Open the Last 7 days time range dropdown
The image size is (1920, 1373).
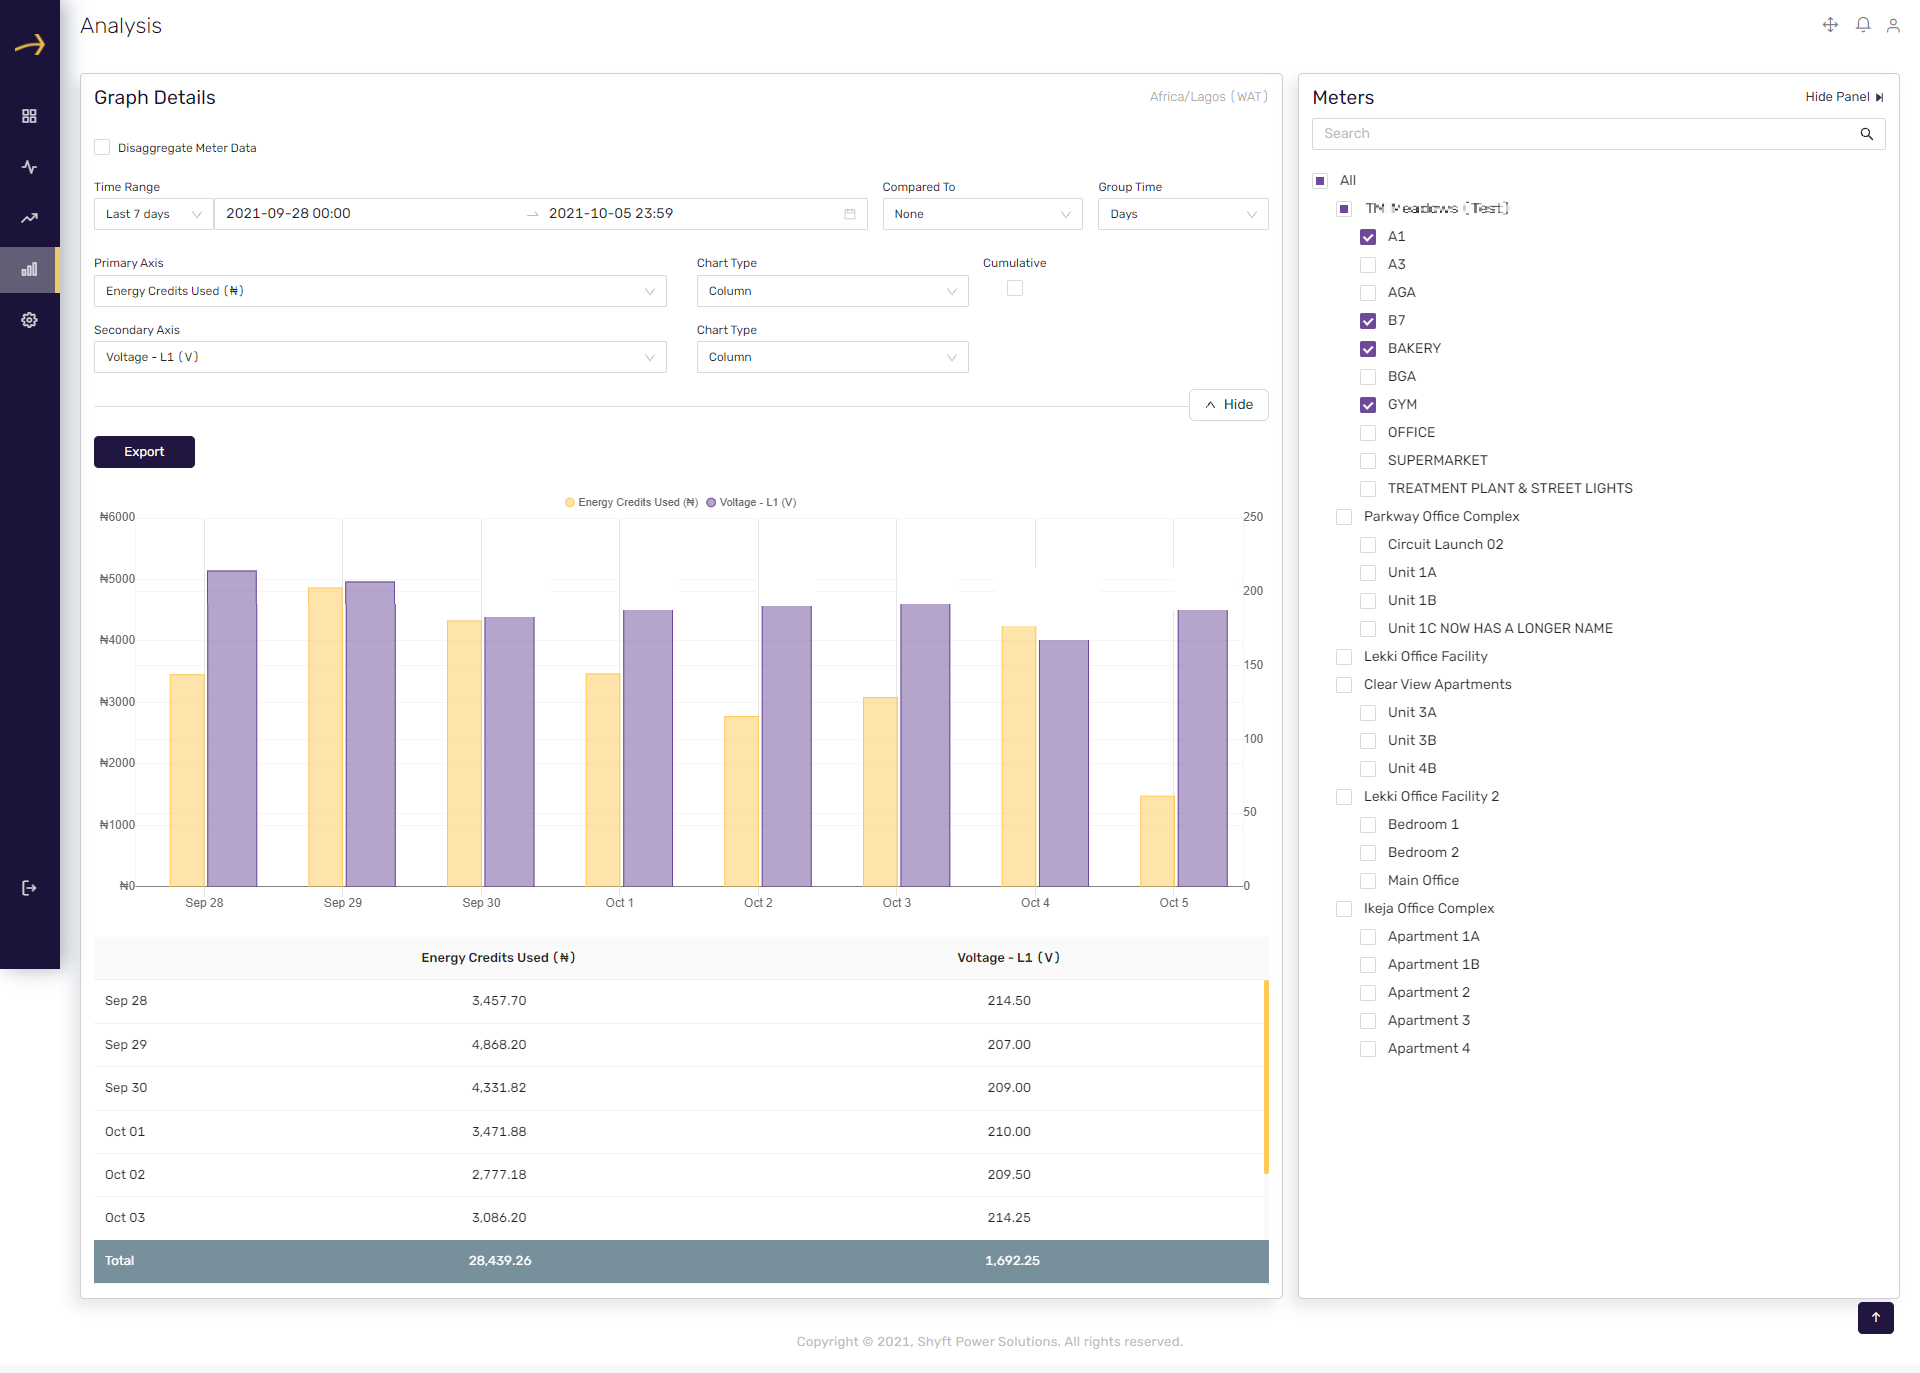pos(153,214)
